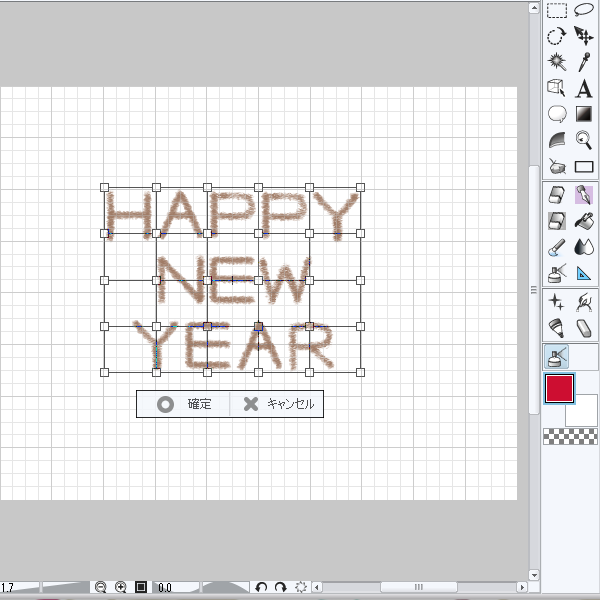Choose the transparent checkered color swatch
Screen dimensions: 600x600
[x=570, y=437]
